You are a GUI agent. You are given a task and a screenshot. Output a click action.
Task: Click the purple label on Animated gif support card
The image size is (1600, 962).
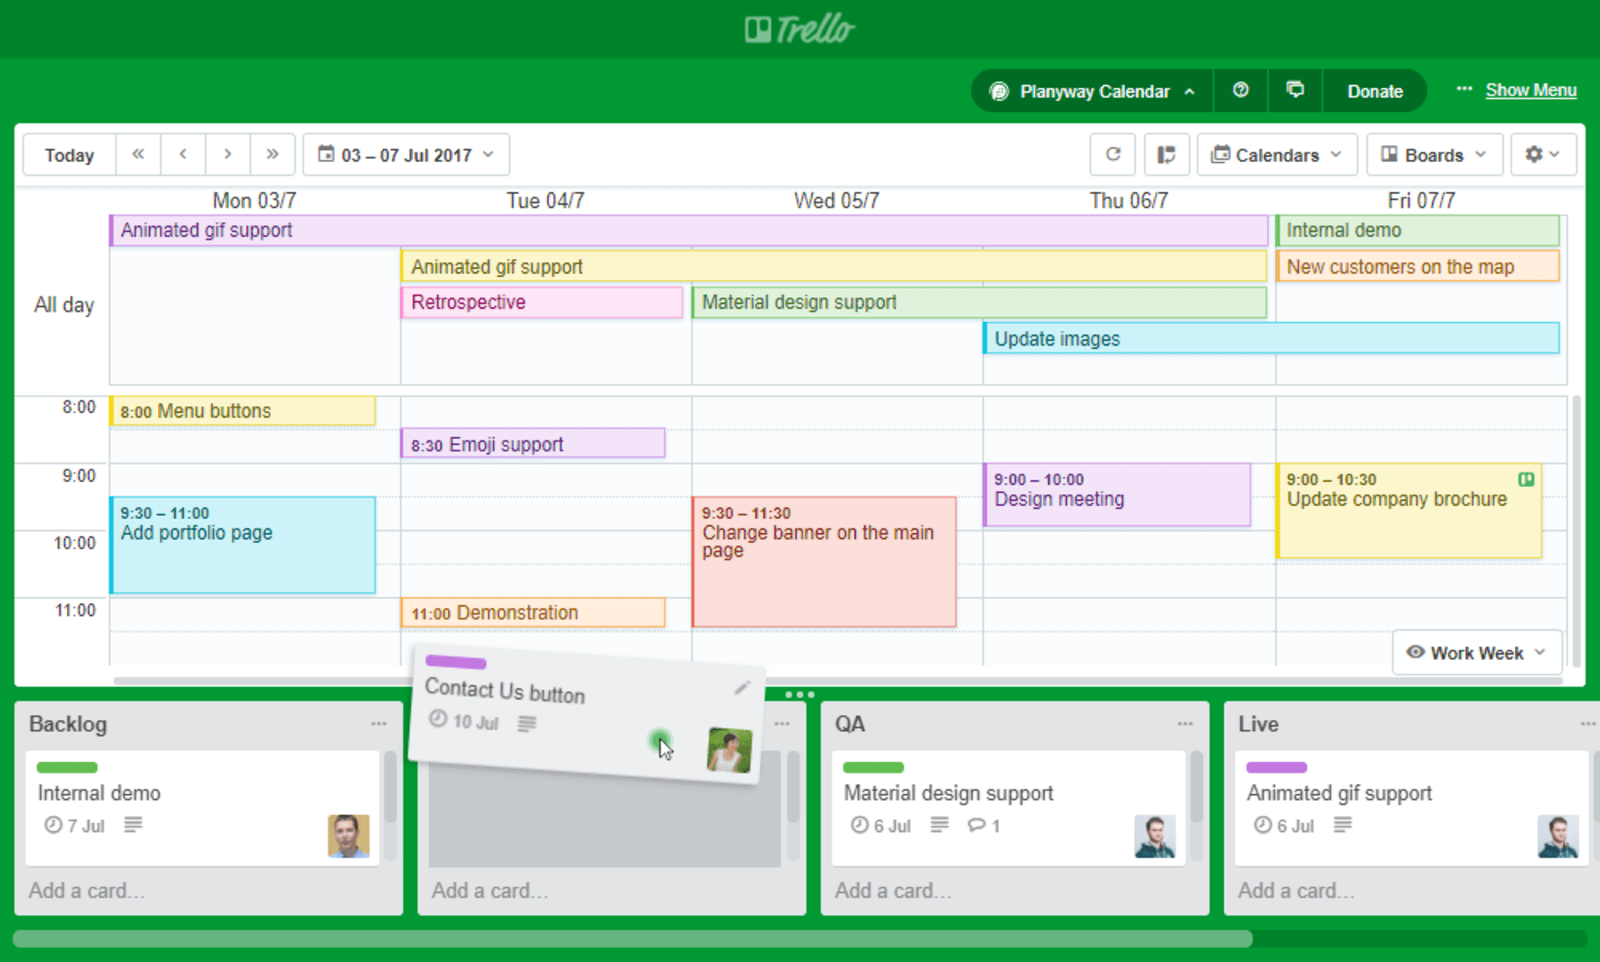point(1277,767)
